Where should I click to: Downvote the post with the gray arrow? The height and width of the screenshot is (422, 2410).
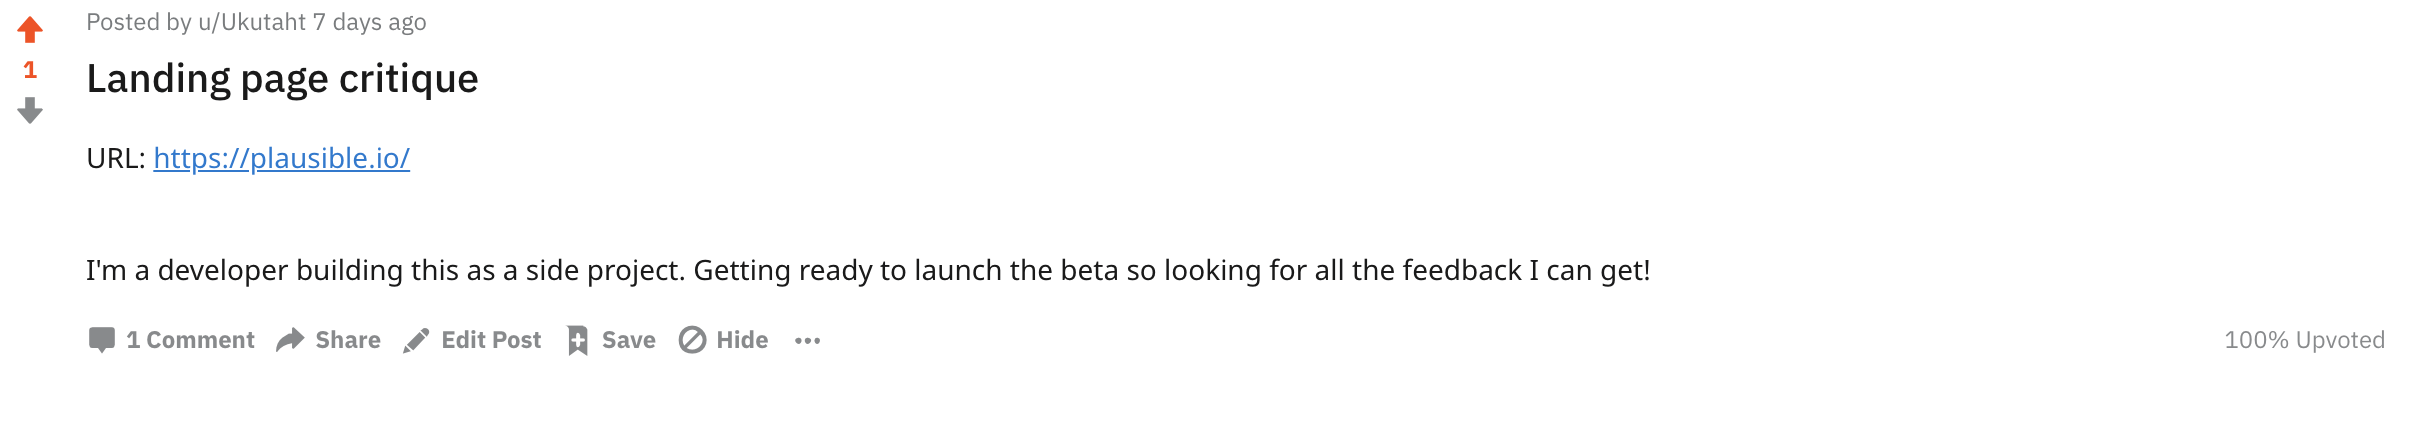pos(30,110)
